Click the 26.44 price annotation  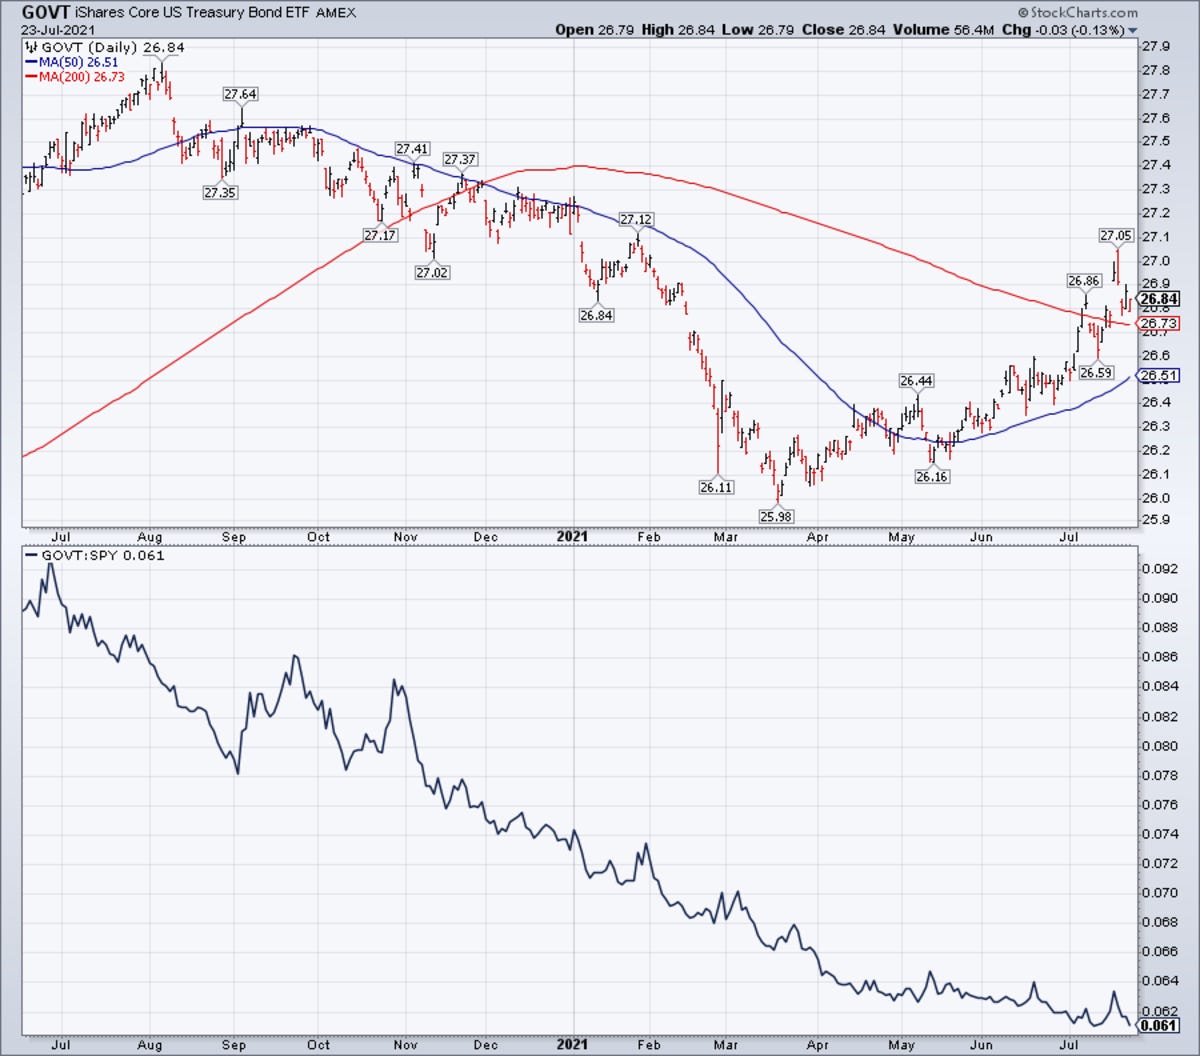(916, 381)
